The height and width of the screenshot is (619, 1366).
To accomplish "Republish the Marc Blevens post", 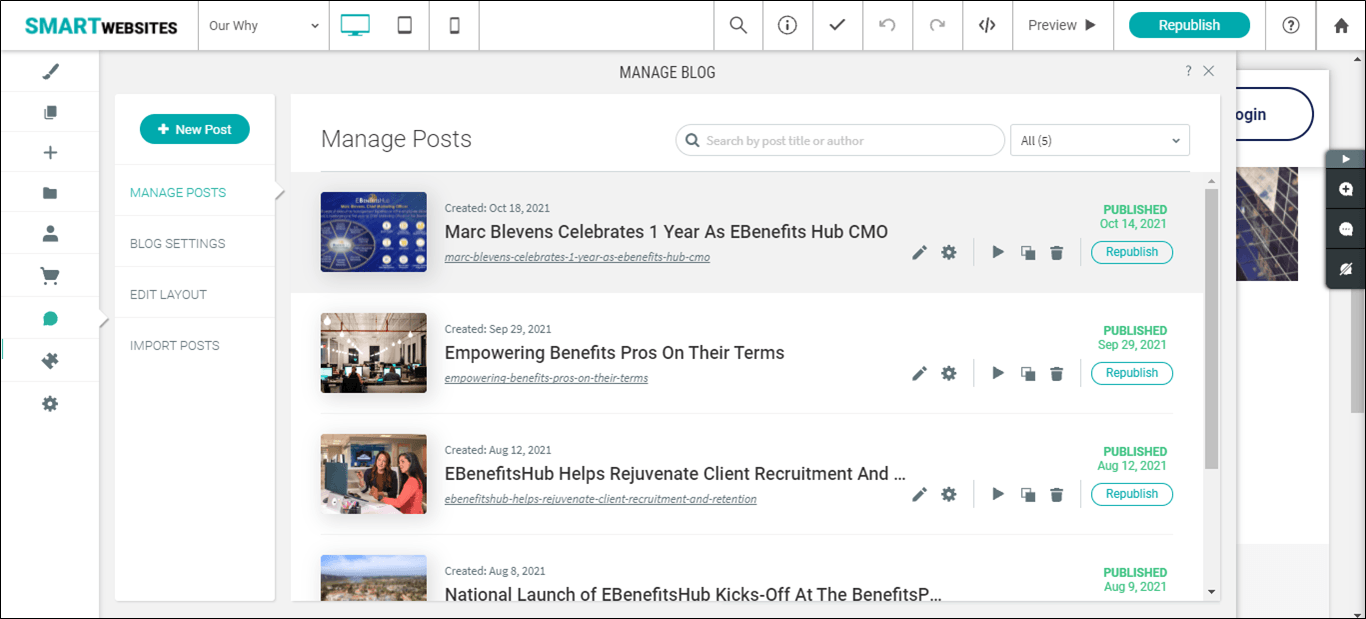I will point(1132,252).
